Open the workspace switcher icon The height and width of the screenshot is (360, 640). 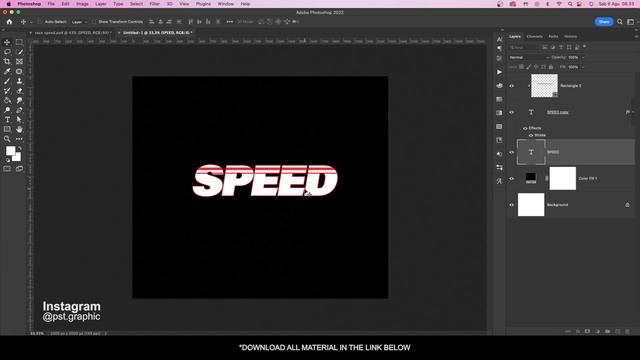click(x=631, y=22)
